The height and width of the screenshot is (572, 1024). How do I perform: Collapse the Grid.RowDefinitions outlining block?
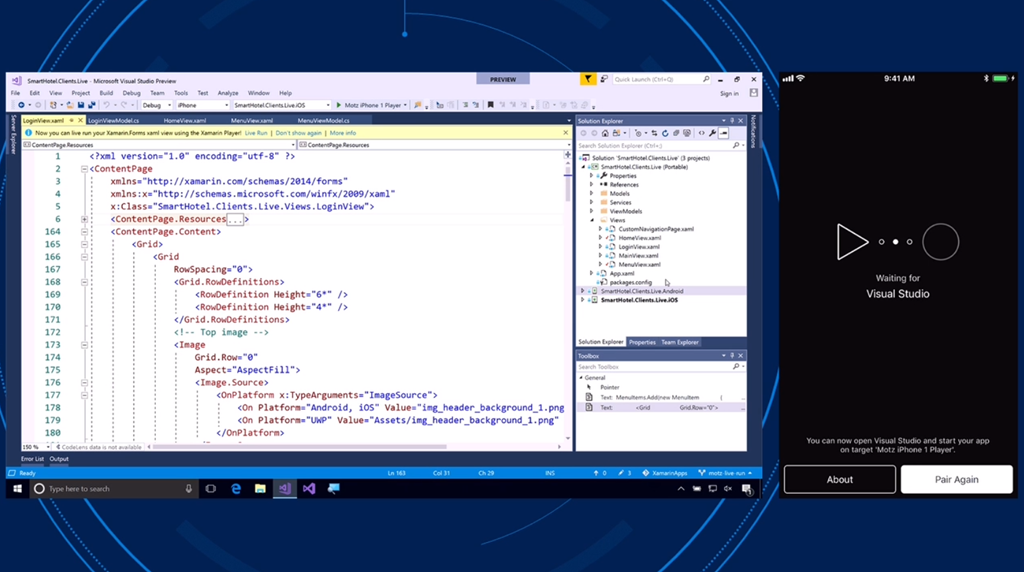click(85, 282)
